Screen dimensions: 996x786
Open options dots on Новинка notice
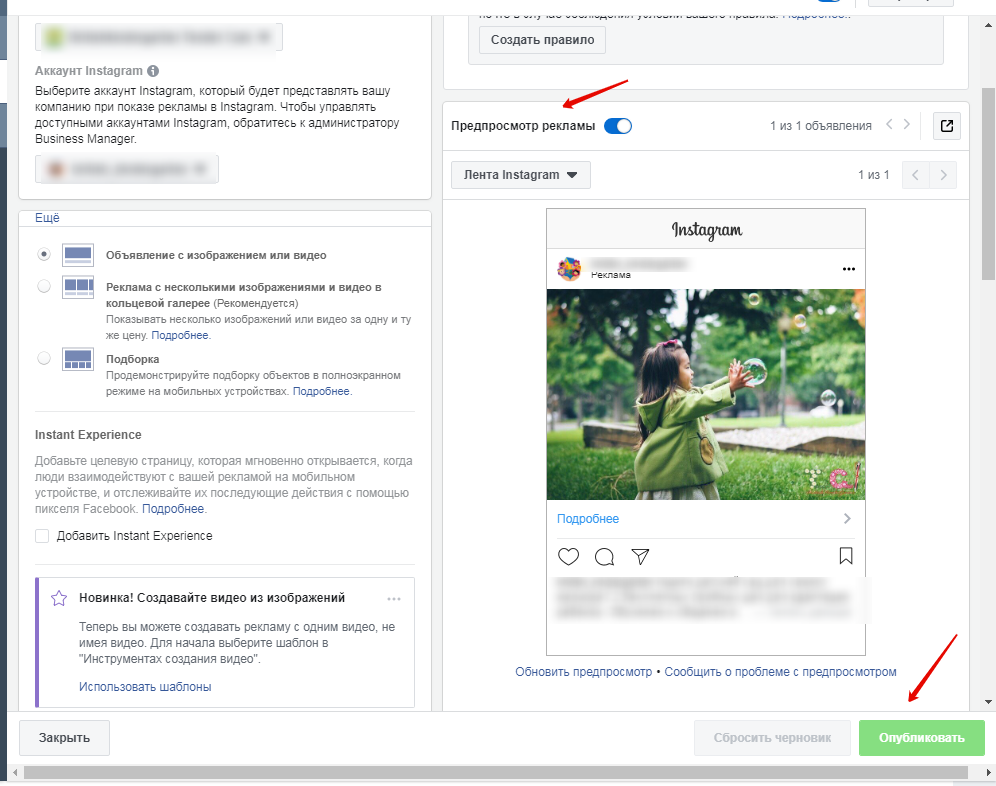[394, 598]
